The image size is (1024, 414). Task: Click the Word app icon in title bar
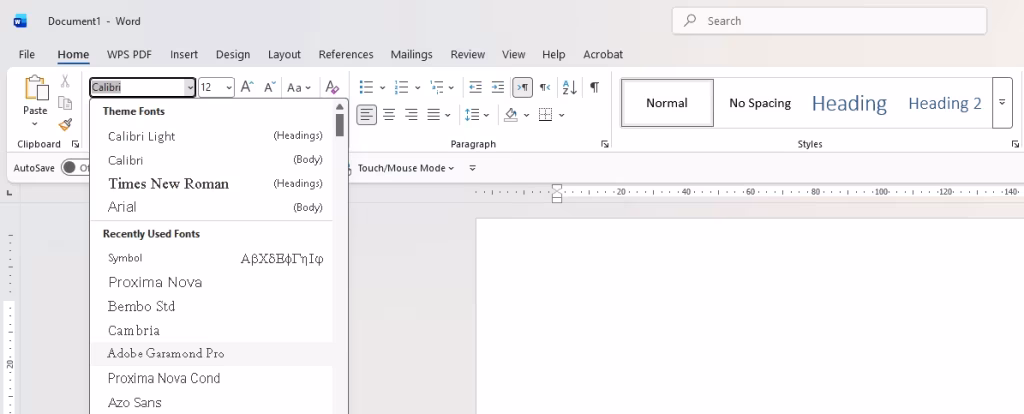[x=20, y=21]
